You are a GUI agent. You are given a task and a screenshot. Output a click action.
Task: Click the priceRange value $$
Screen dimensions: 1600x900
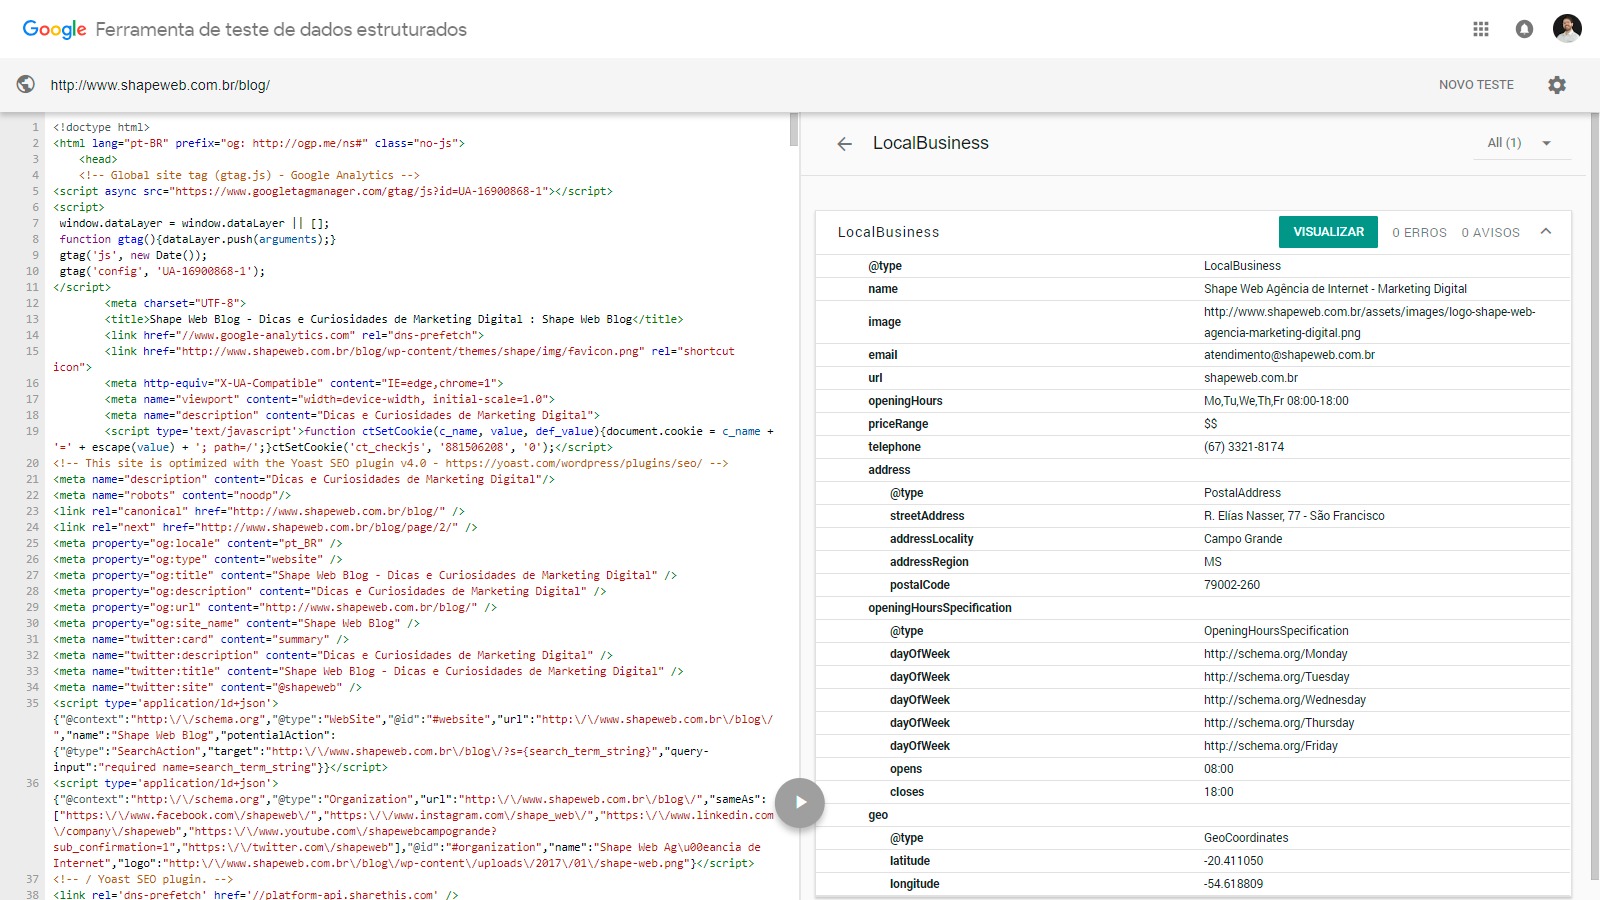point(1211,424)
